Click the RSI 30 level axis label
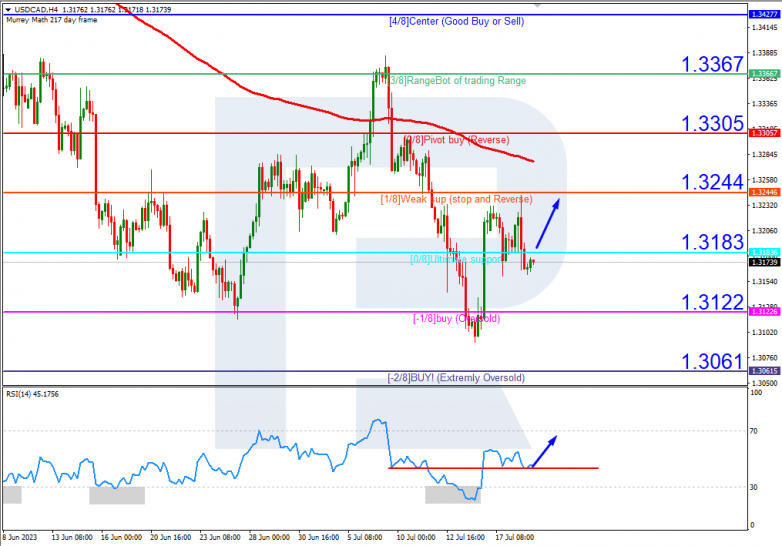The width and height of the screenshot is (782, 546). 754,487
